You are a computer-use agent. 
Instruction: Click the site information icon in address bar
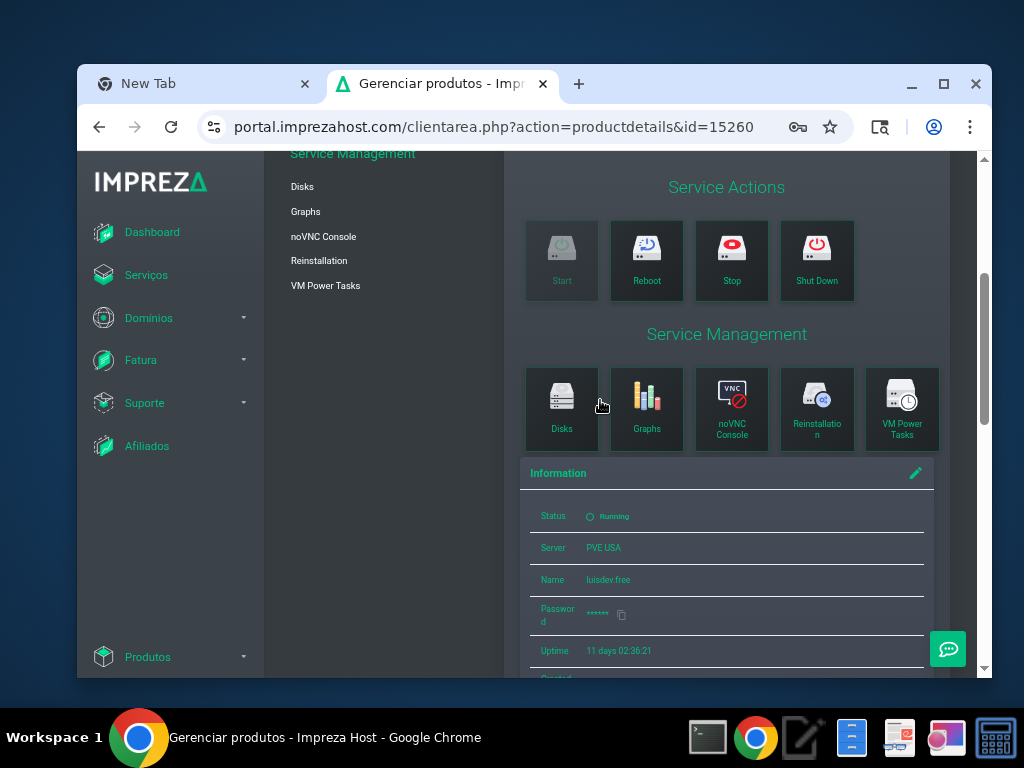214,127
